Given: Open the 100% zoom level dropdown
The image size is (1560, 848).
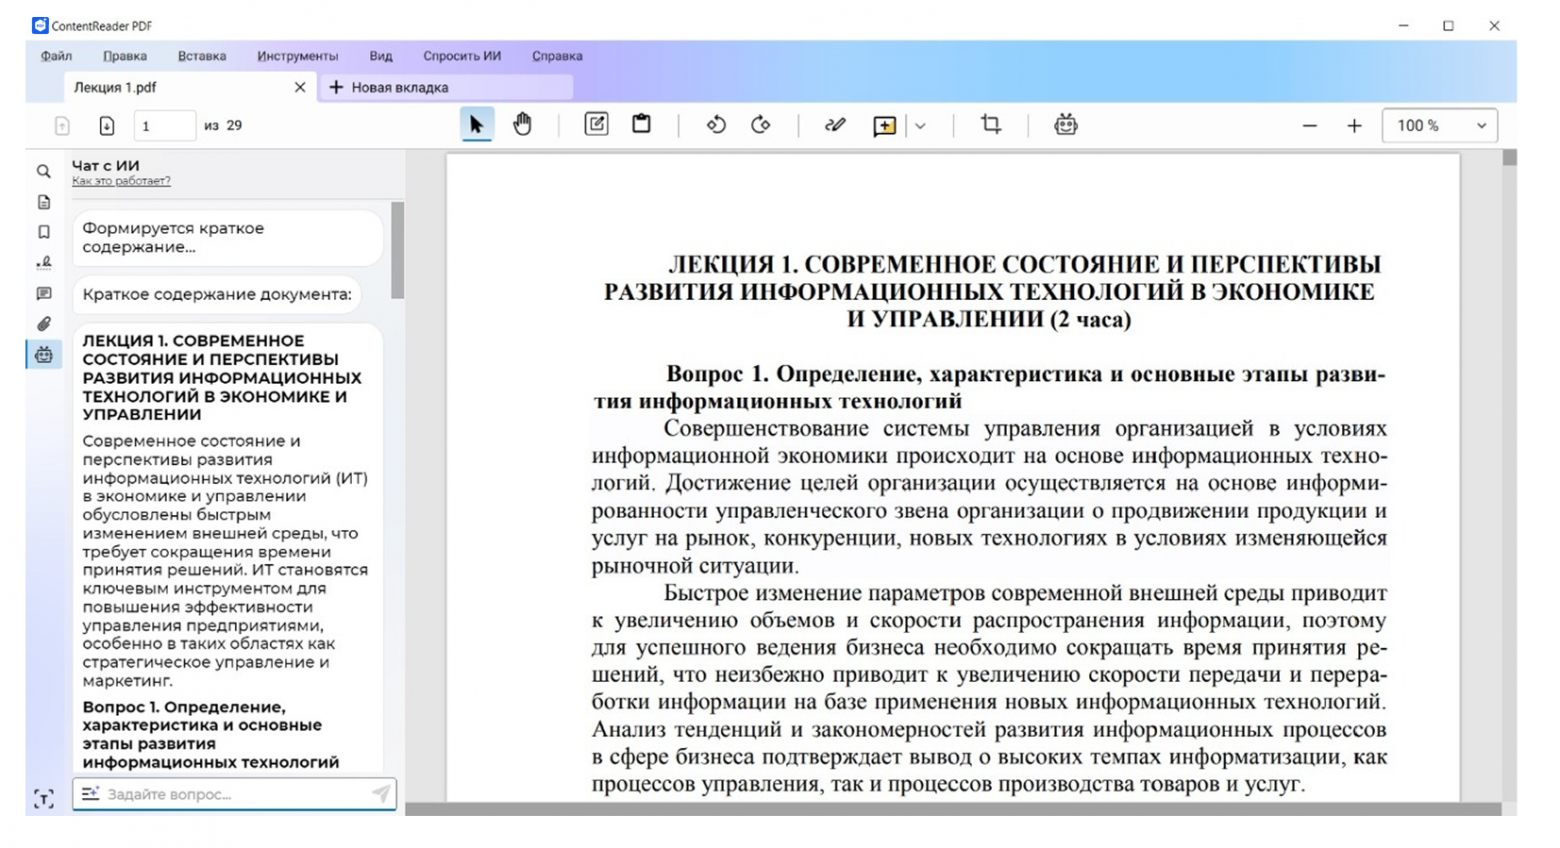Looking at the screenshot, I should (1439, 124).
